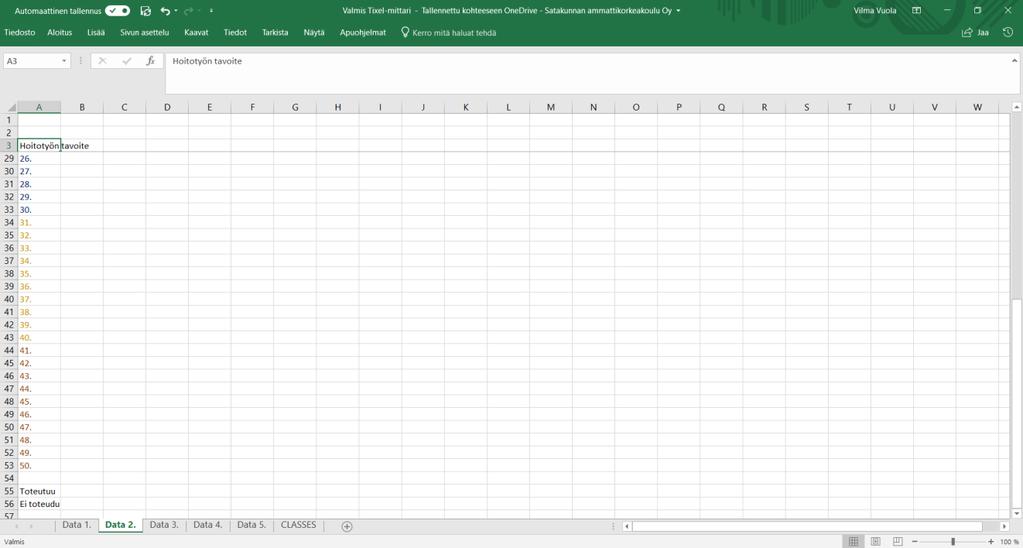Open the Tarkista tab
The width and height of the screenshot is (1023, 548).
(x=275, y=33)
